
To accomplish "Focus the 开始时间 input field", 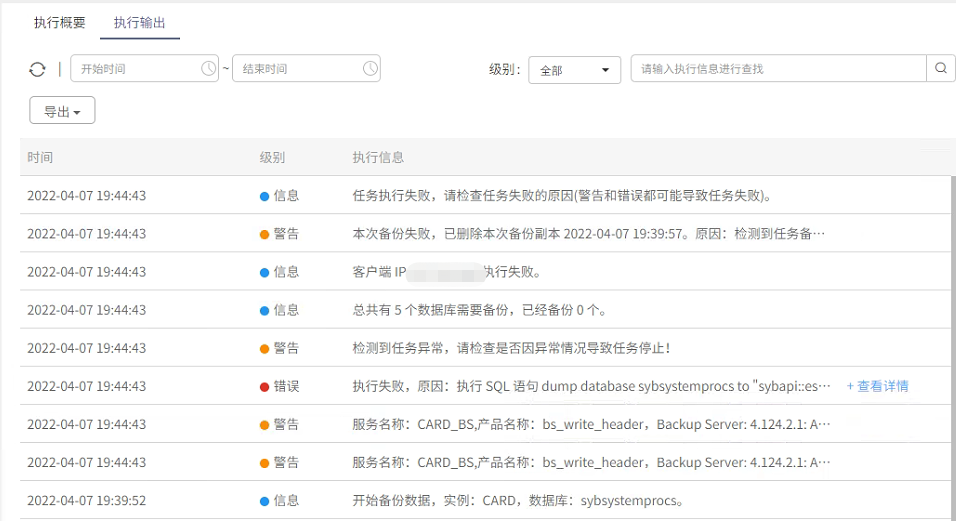I will point(144,68).
